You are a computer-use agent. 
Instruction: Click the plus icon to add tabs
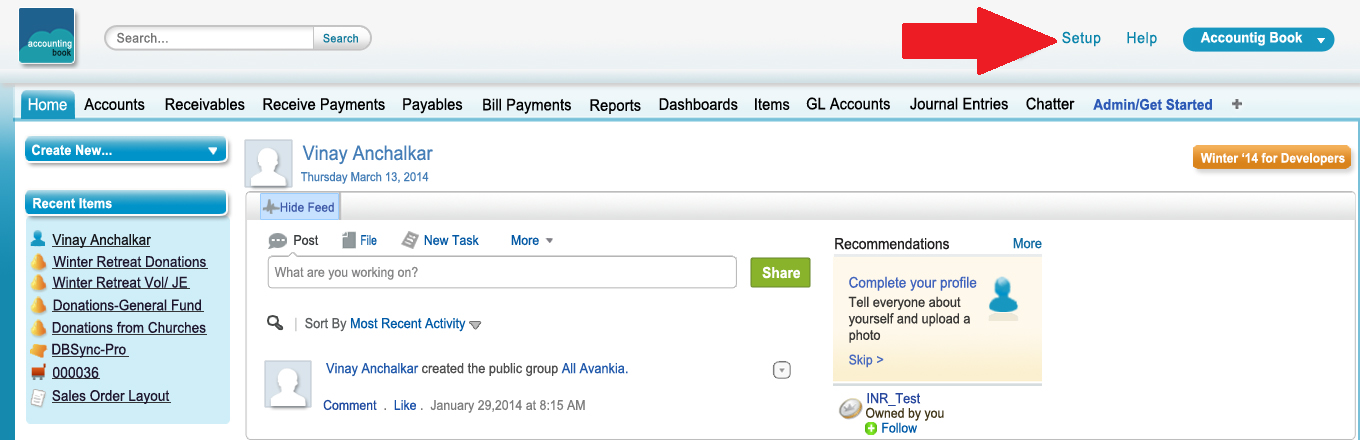(x=1237, y=104)
